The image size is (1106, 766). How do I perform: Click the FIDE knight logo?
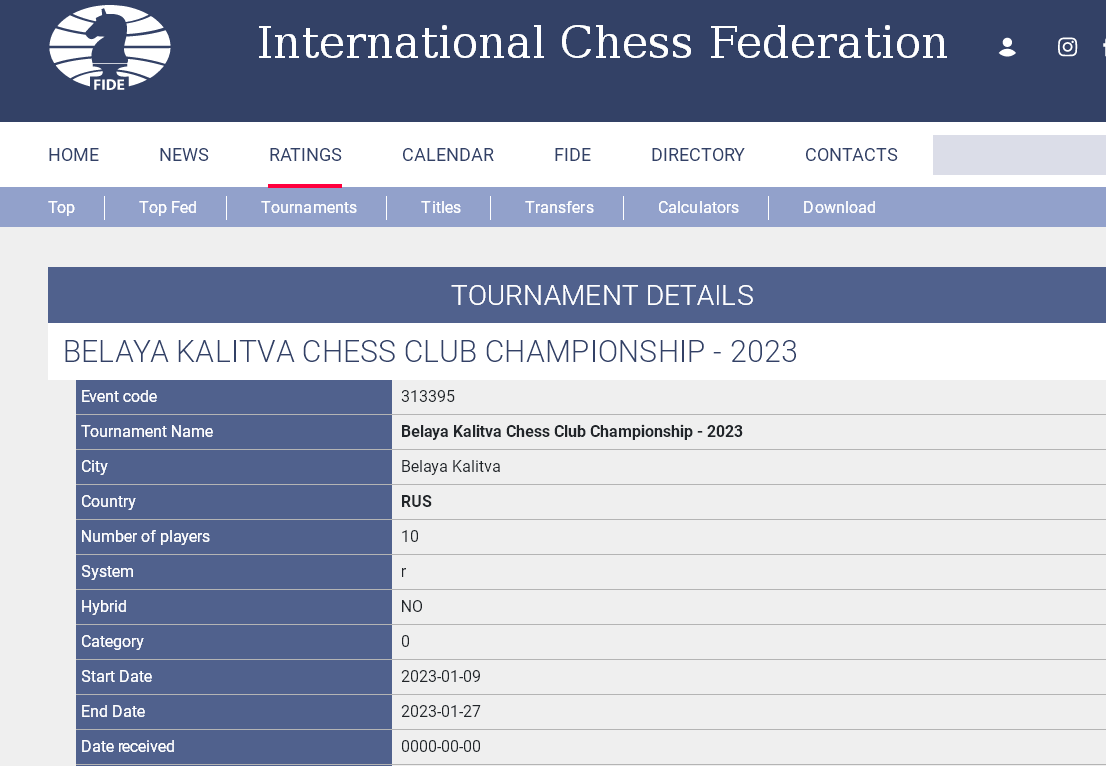(109, 48)
